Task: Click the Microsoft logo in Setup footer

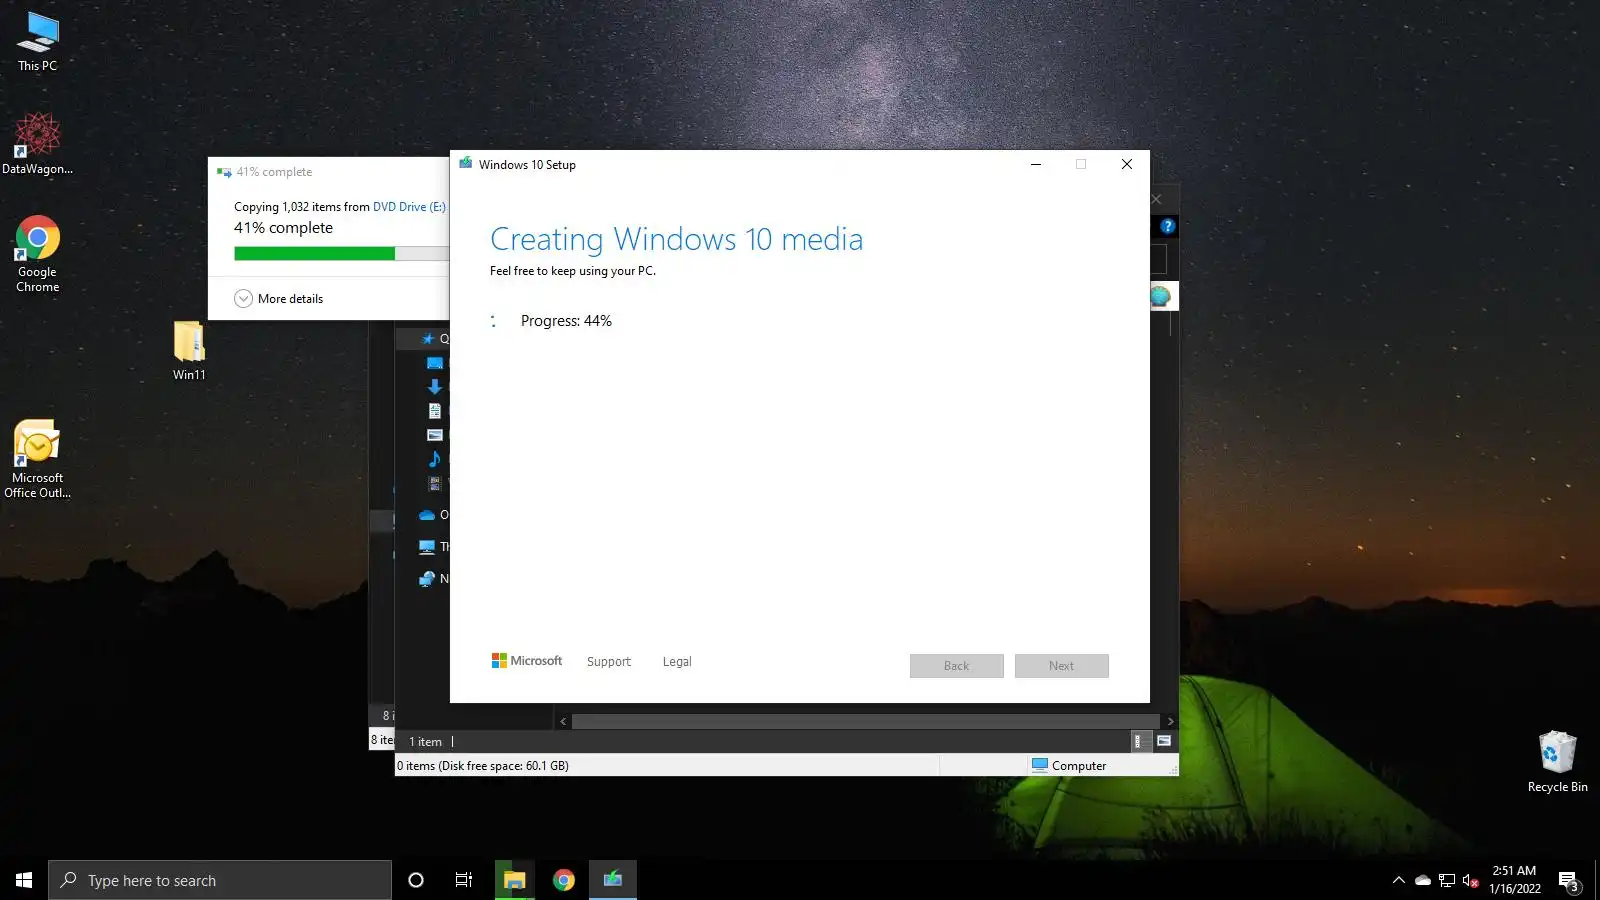Action: (x=527, y=661)
